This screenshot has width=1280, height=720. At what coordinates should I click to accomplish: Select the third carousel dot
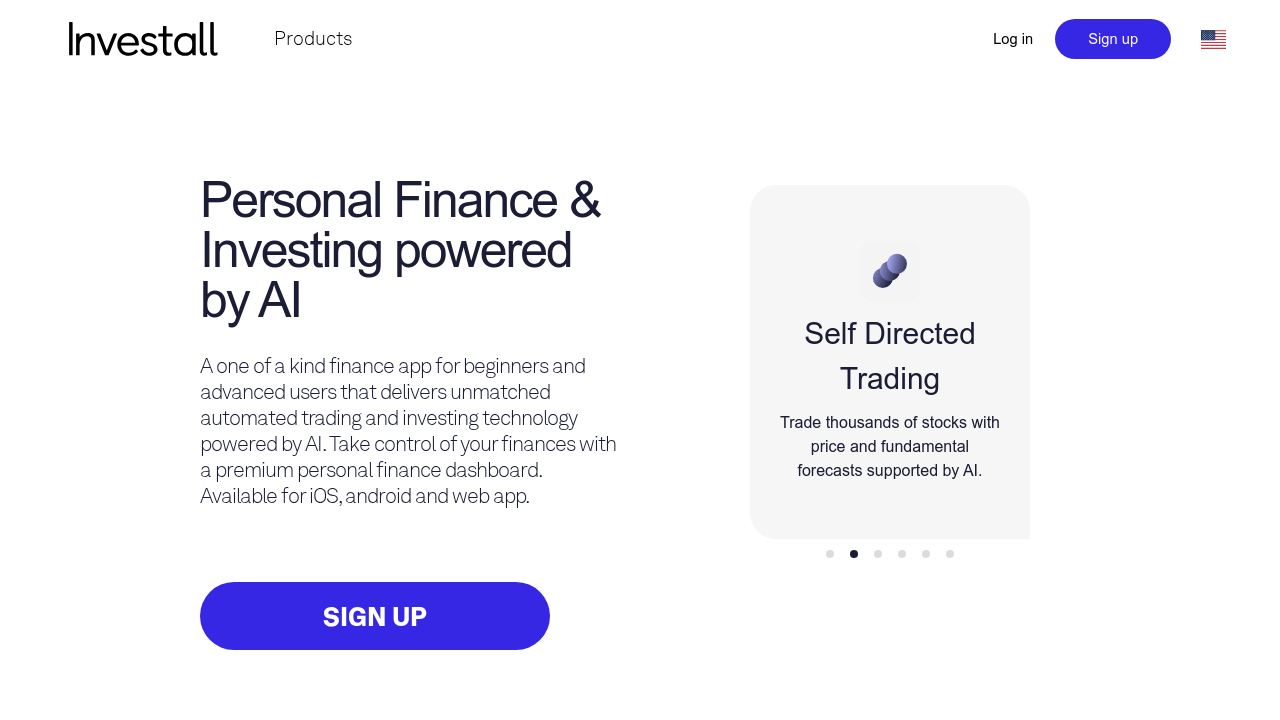pyautogui.click(x=877, y=553)
